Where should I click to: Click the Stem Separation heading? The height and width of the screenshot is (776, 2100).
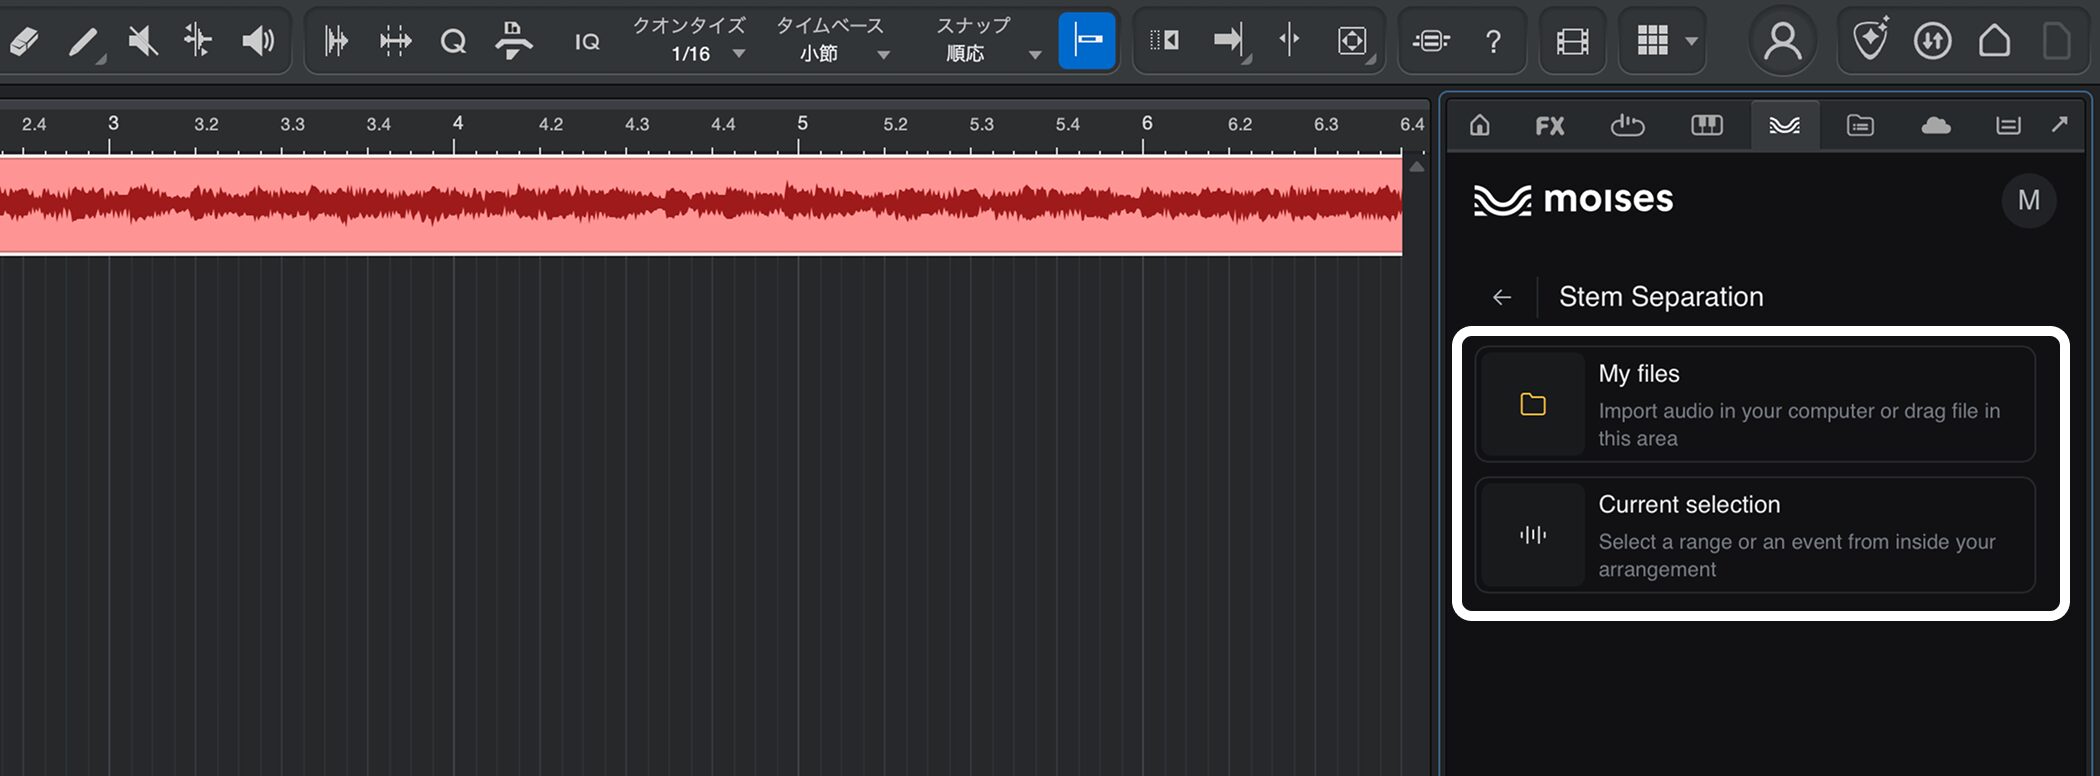(1661, 297)
